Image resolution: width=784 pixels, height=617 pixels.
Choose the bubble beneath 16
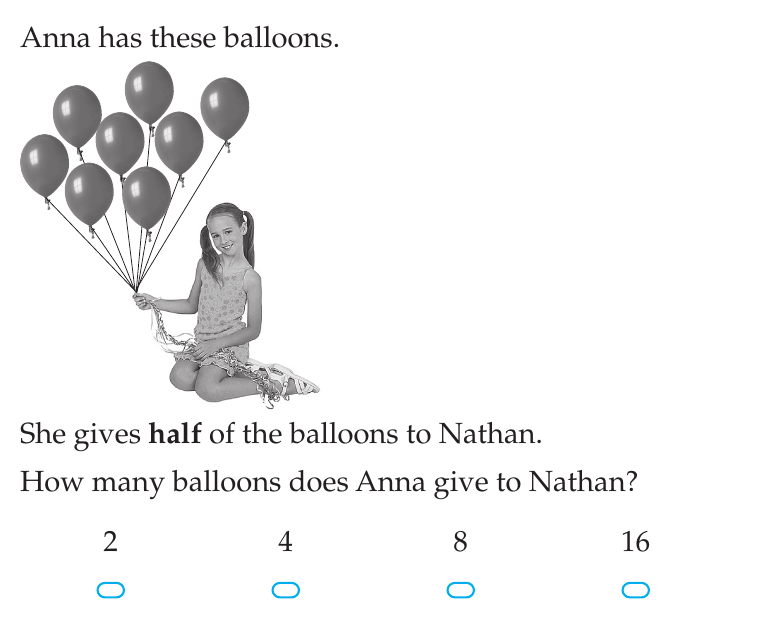click(636, 590)
